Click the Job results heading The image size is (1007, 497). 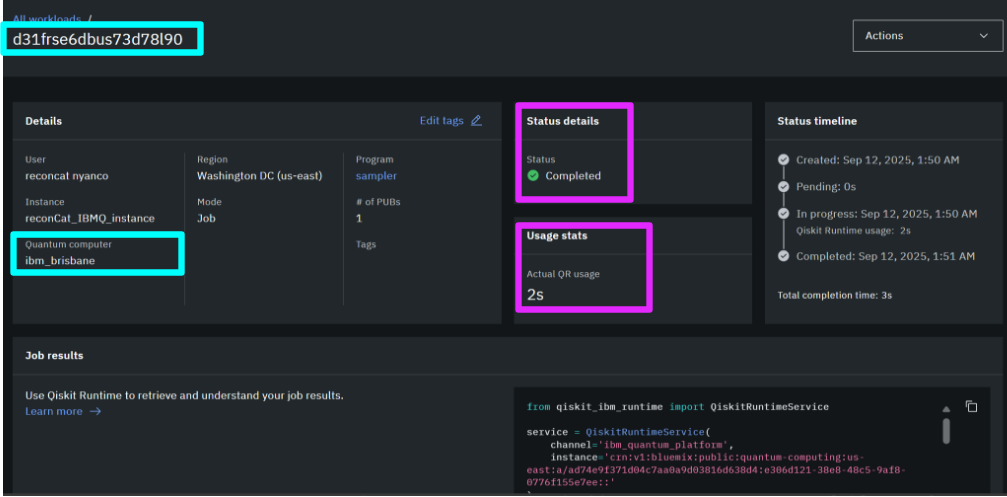point(54,355)
